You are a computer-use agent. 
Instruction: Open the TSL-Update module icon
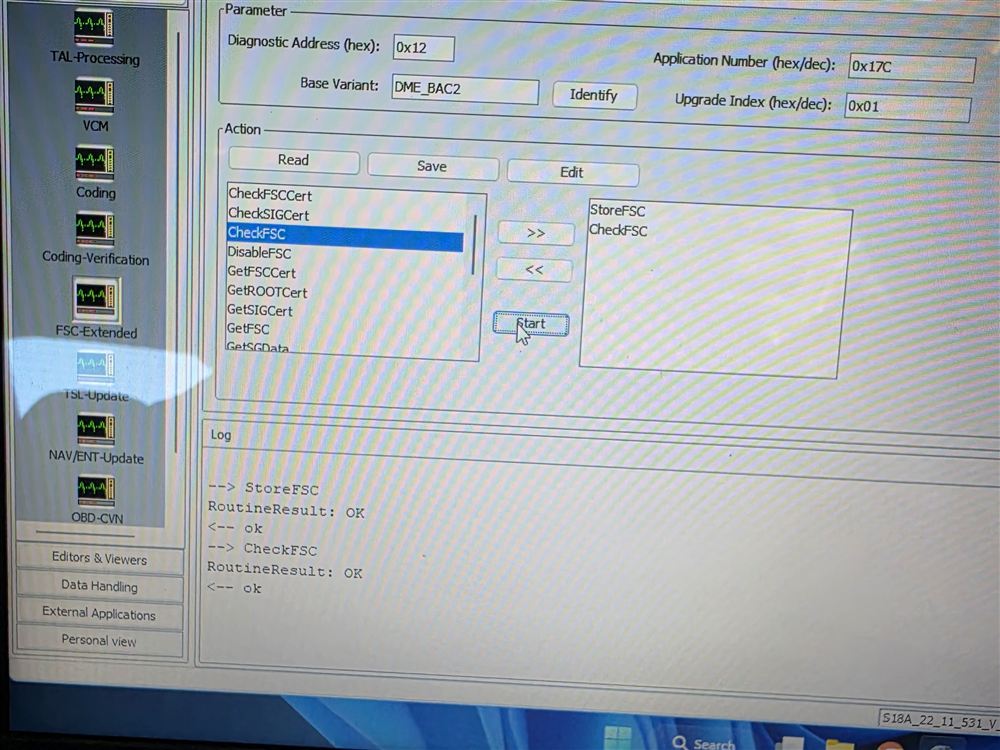point(96,366)
